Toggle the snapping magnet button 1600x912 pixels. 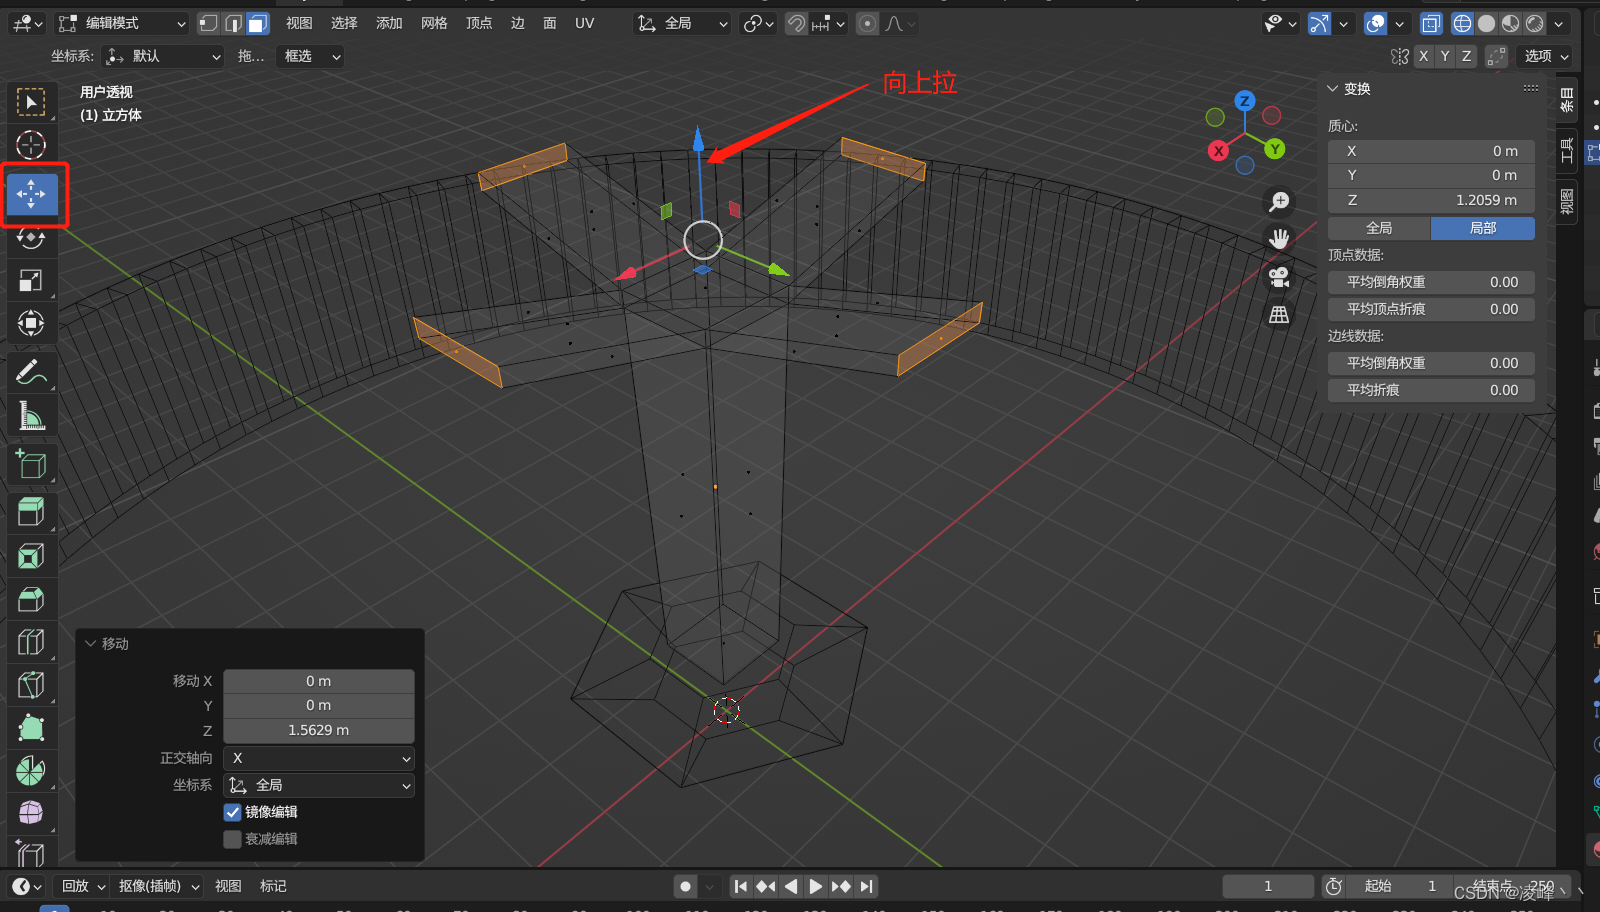(x=796, y=23)
